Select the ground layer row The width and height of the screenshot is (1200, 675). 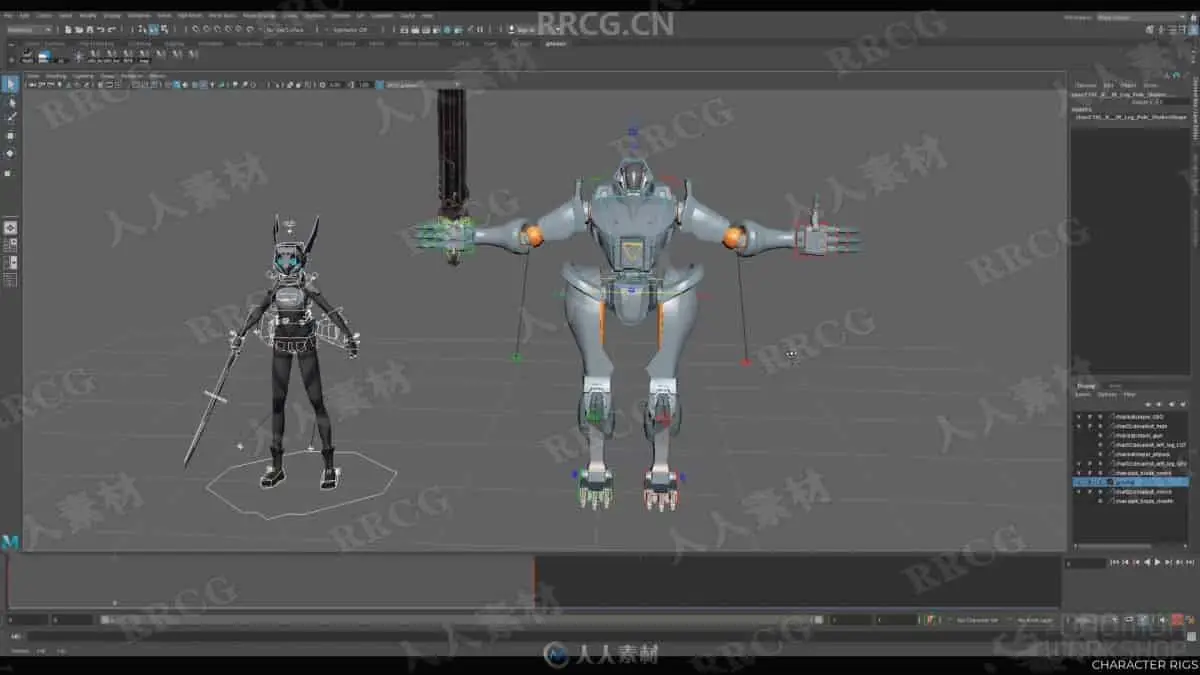click(x=1131, y=481)
